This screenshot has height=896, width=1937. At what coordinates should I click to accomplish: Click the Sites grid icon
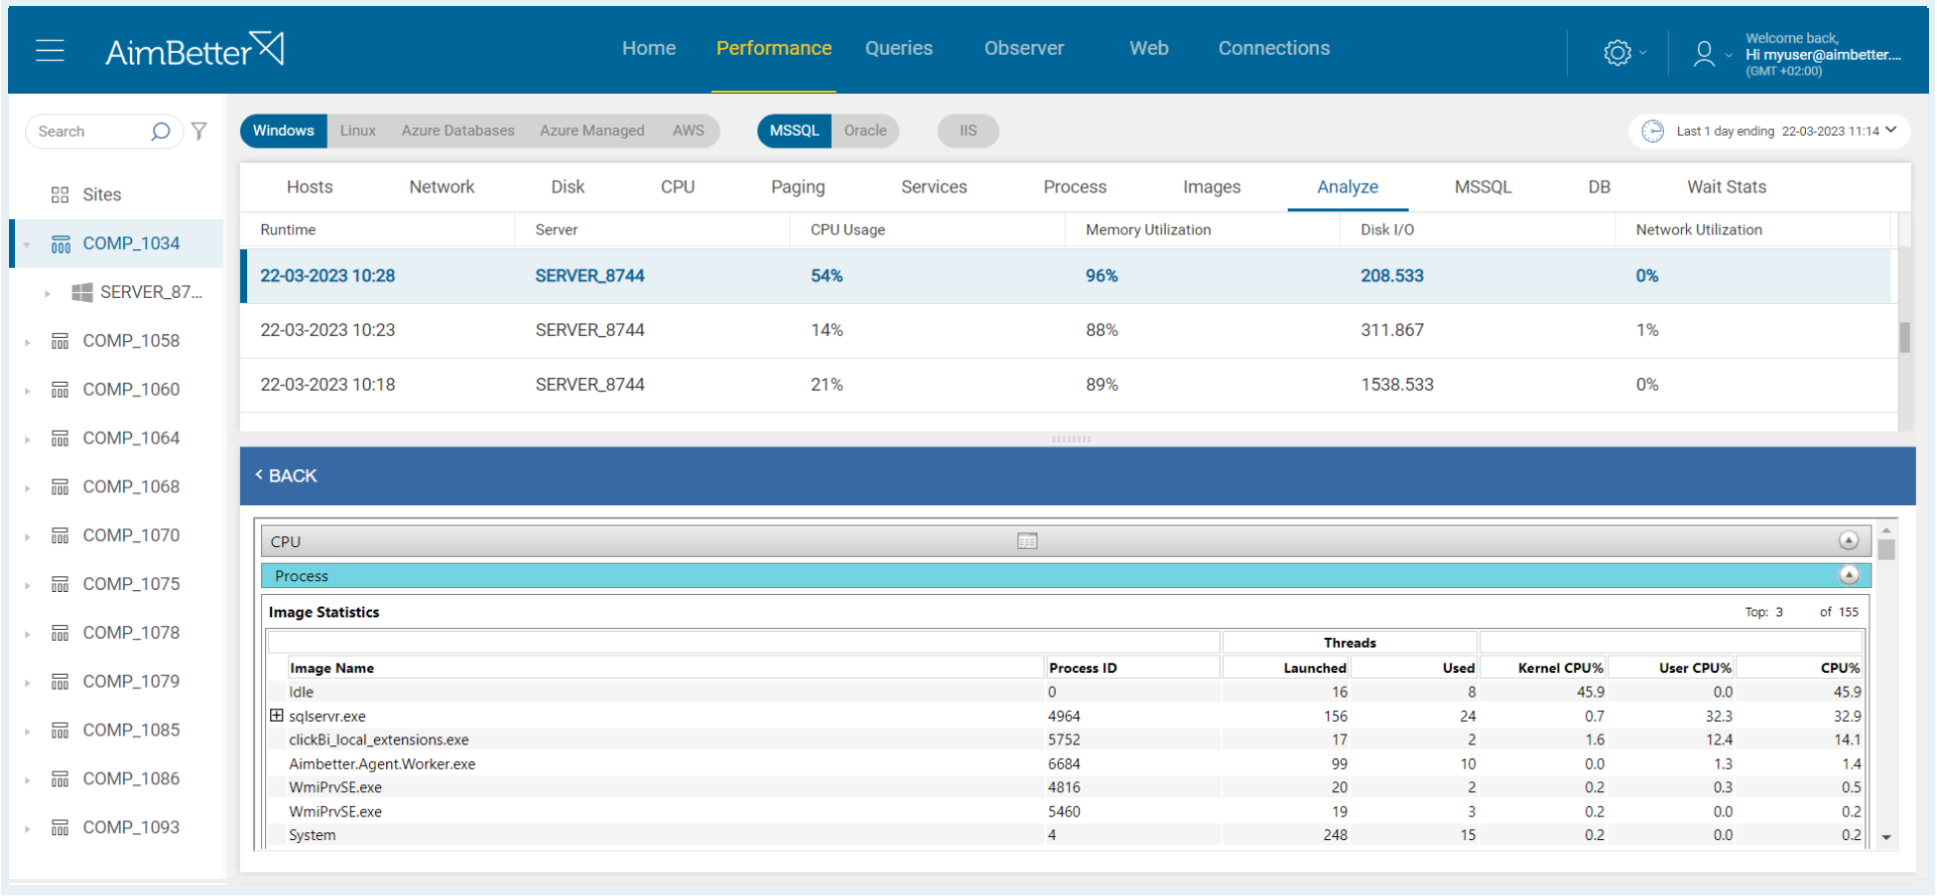point(60,195)
